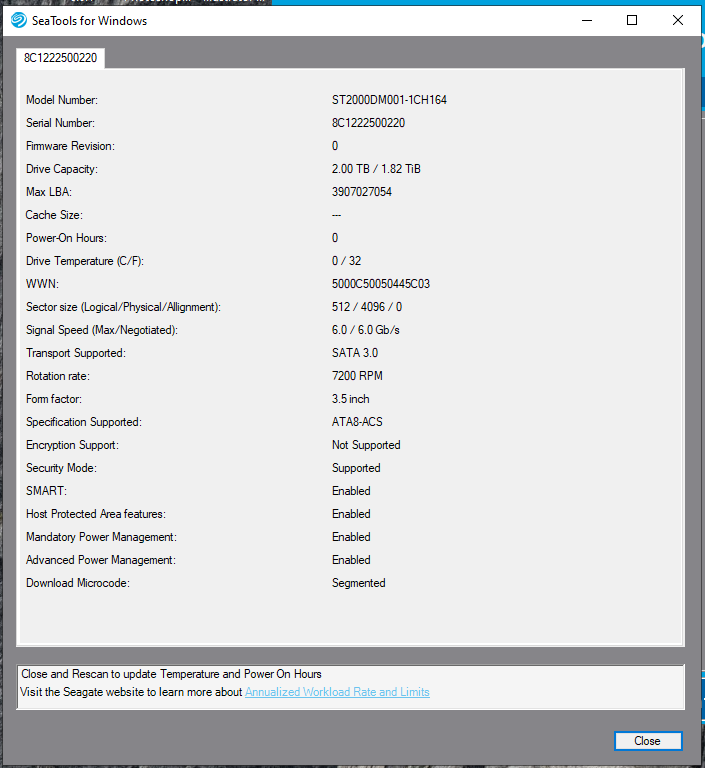
Task: Click the Model Number label
Action: (62, 100)
